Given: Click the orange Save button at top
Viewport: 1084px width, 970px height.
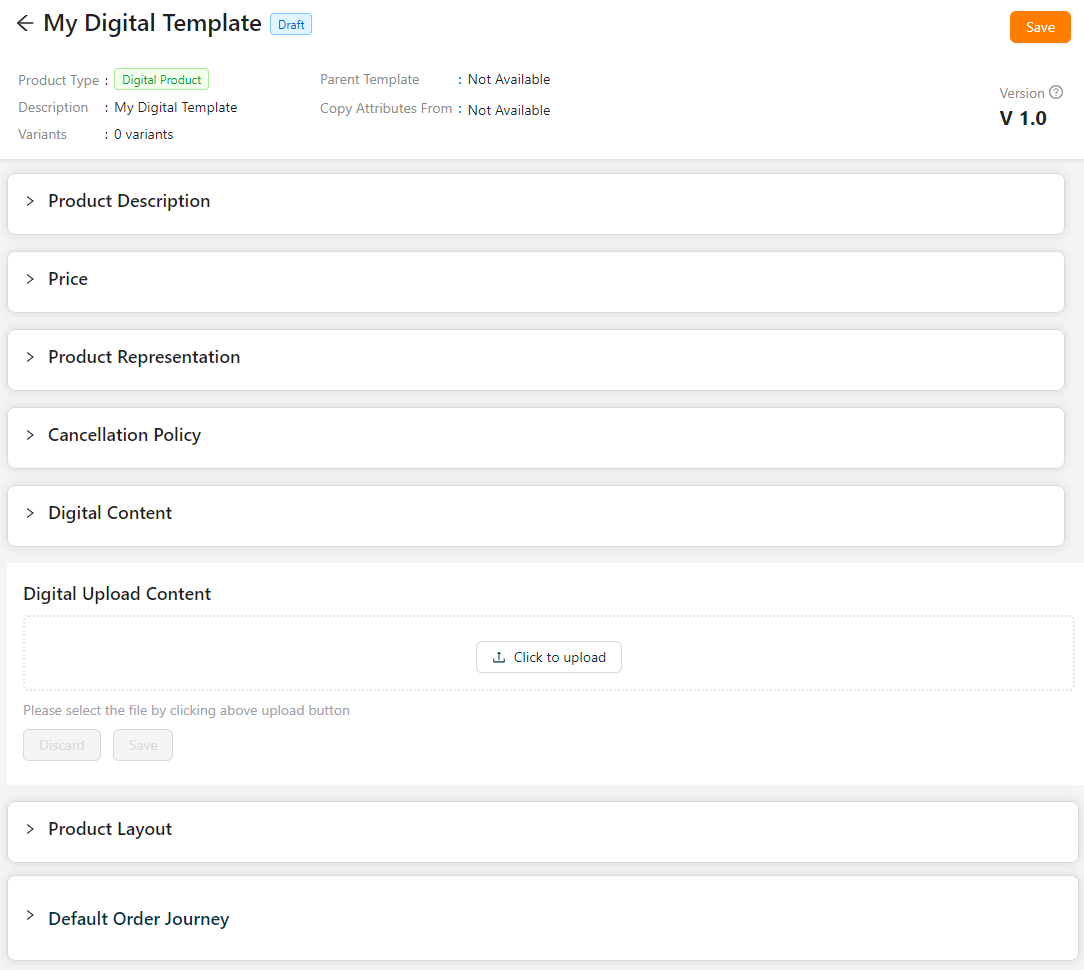Looking at the screenshot, I should click(x=1040, y=27).
